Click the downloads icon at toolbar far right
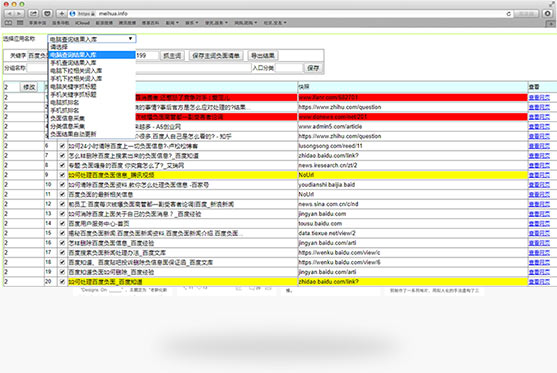The image size is (557, 373). (547, 13)
